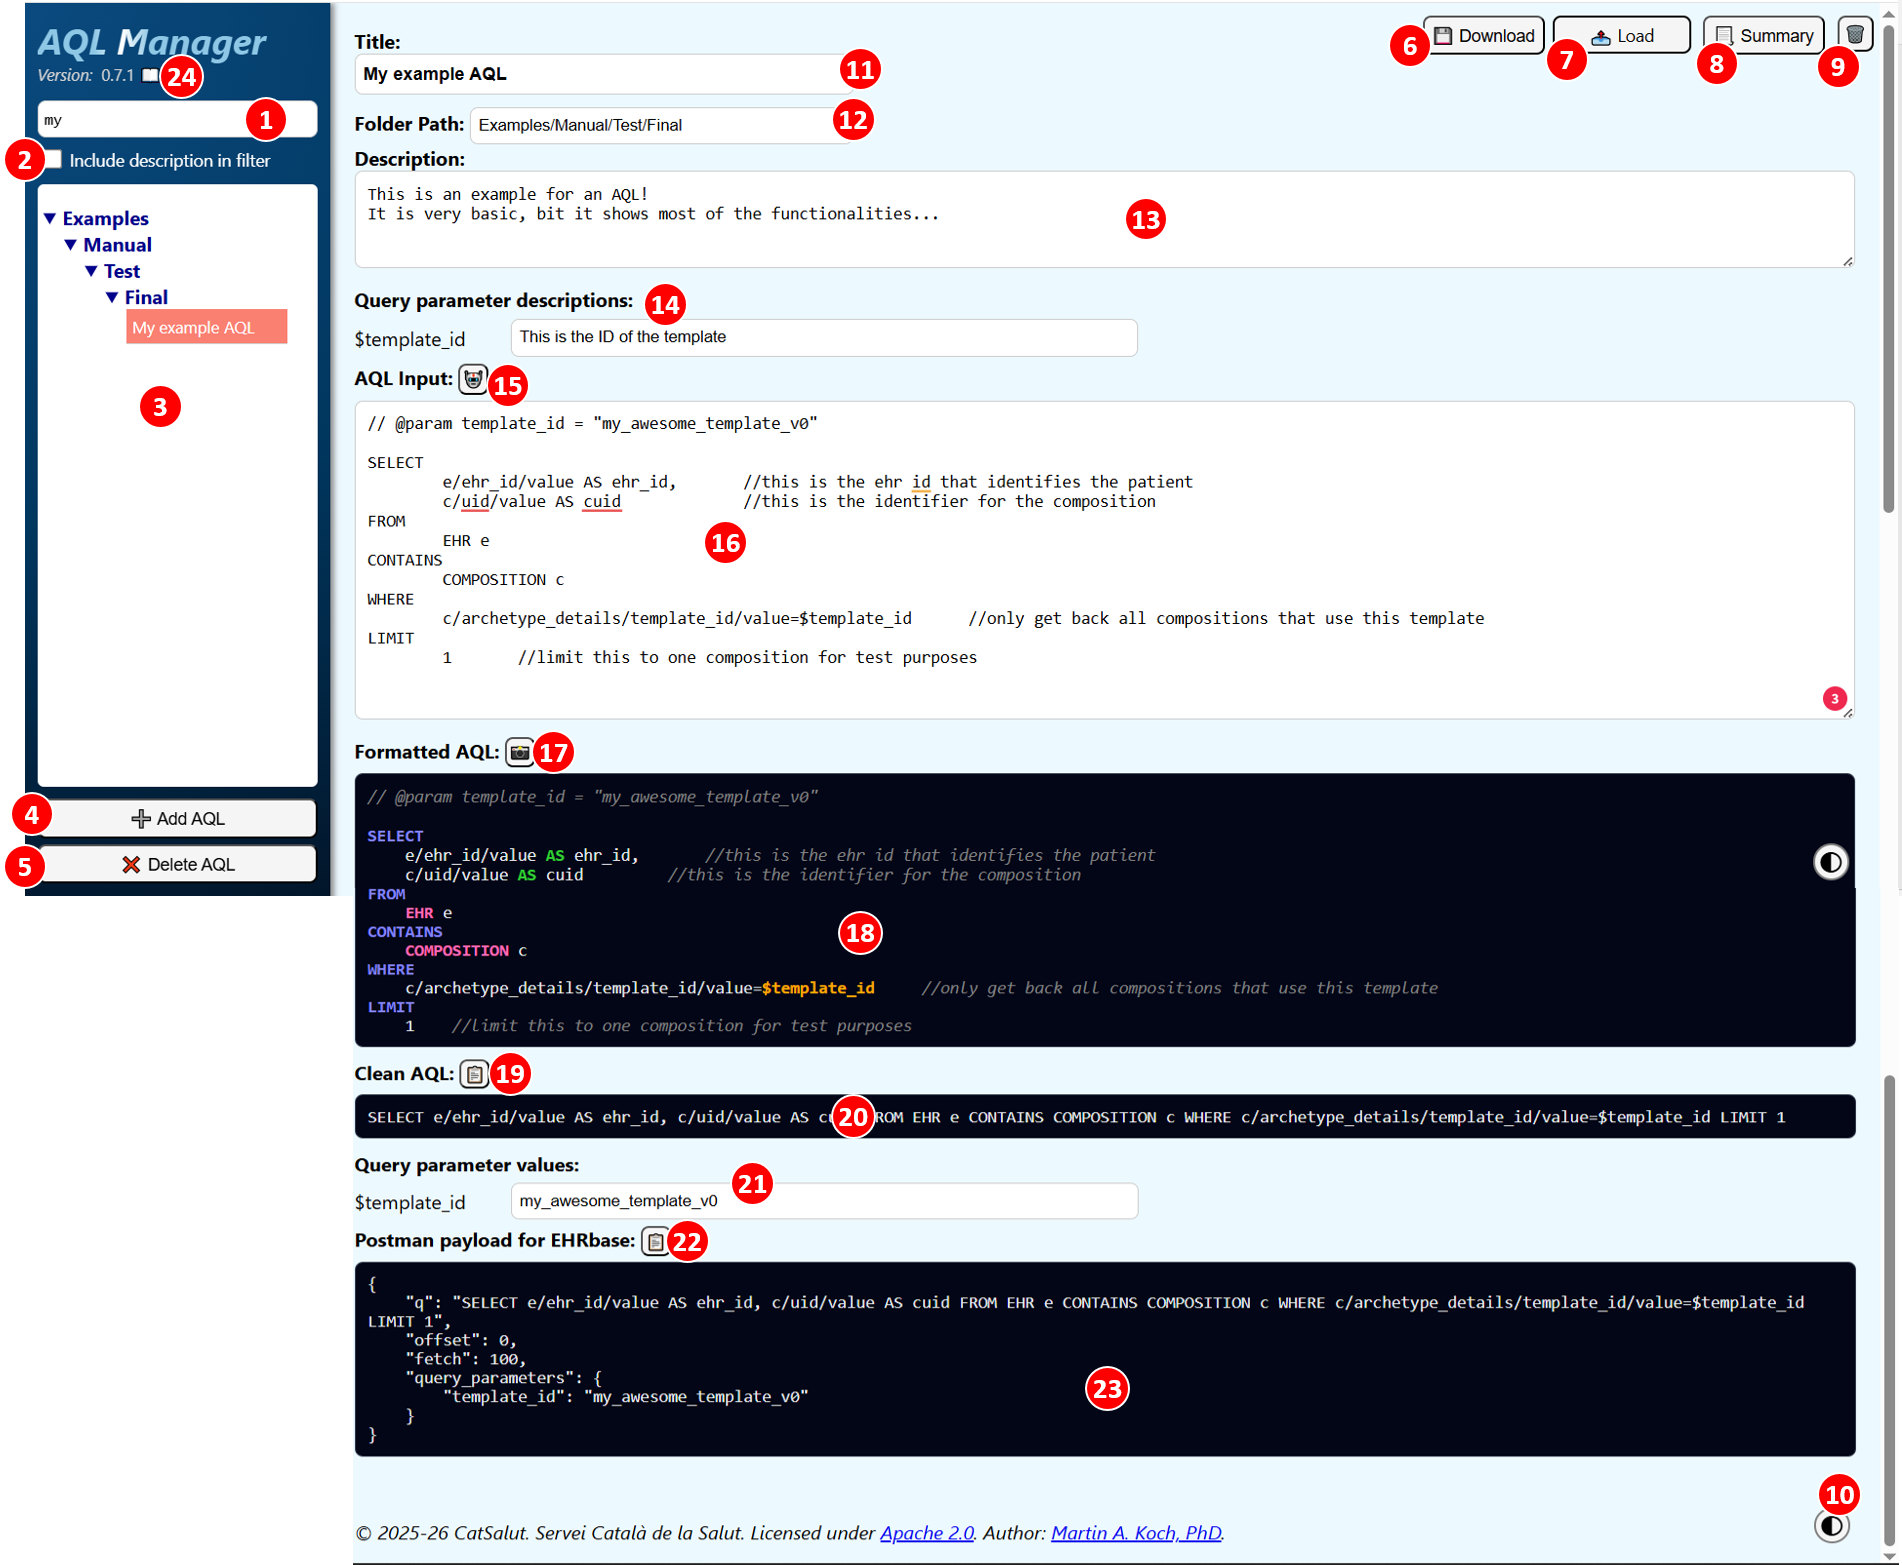Click the icon next to AQL Input label
This screenshot has width=1902, height=1565.
click(473, 379)
